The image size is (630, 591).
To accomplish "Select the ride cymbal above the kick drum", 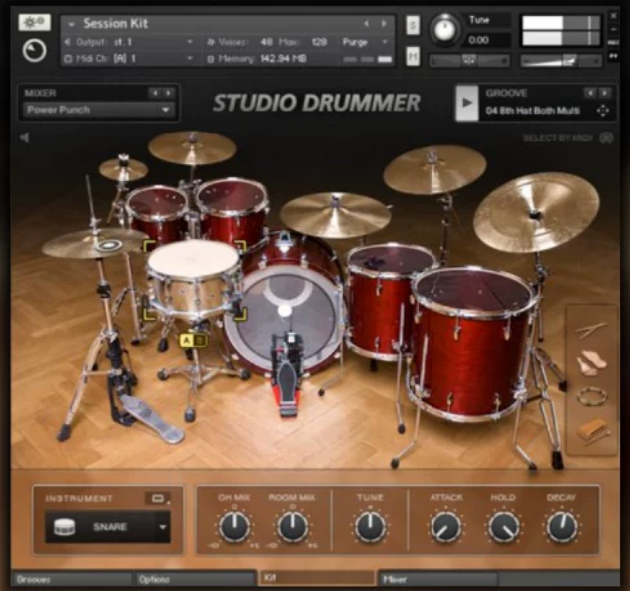I will [335, 214].
